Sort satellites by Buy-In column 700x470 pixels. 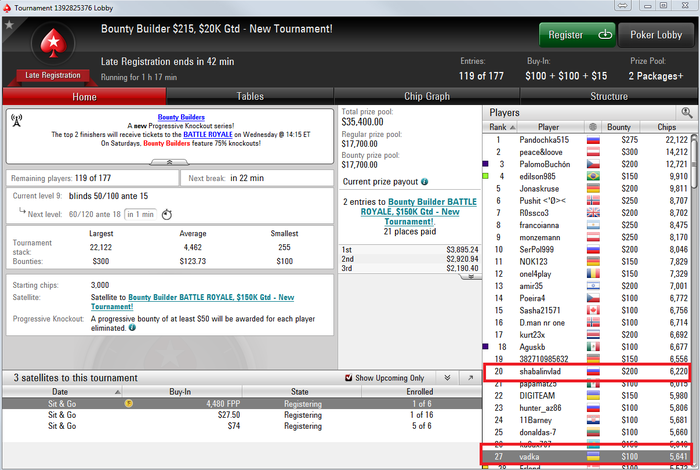[180, 391]
